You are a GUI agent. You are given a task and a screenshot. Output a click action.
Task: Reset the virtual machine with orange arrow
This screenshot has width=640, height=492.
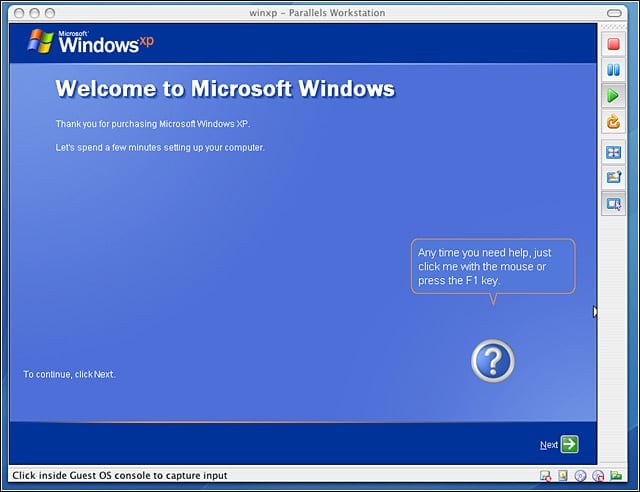click(x=613, y=122)
